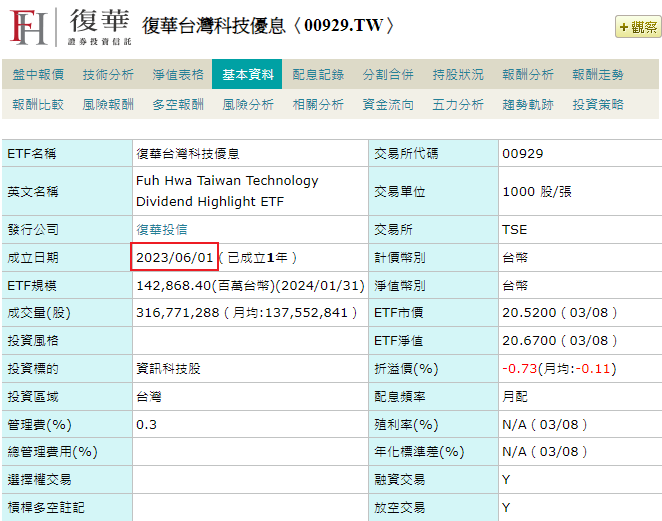Show the 報酬走勢 tab
The height and width of the screenshot is (521, 662).
point(598,74)
